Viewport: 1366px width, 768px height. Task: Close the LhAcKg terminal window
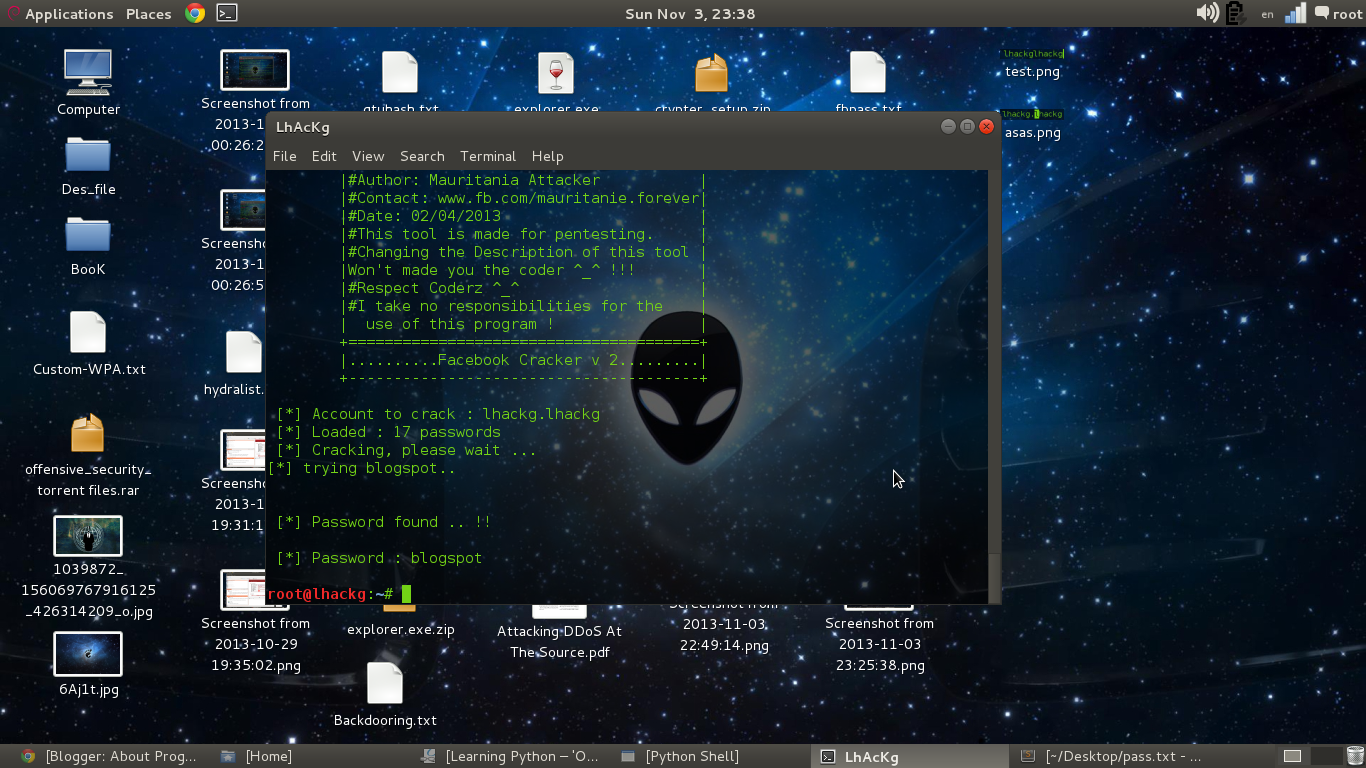point(986,126)
